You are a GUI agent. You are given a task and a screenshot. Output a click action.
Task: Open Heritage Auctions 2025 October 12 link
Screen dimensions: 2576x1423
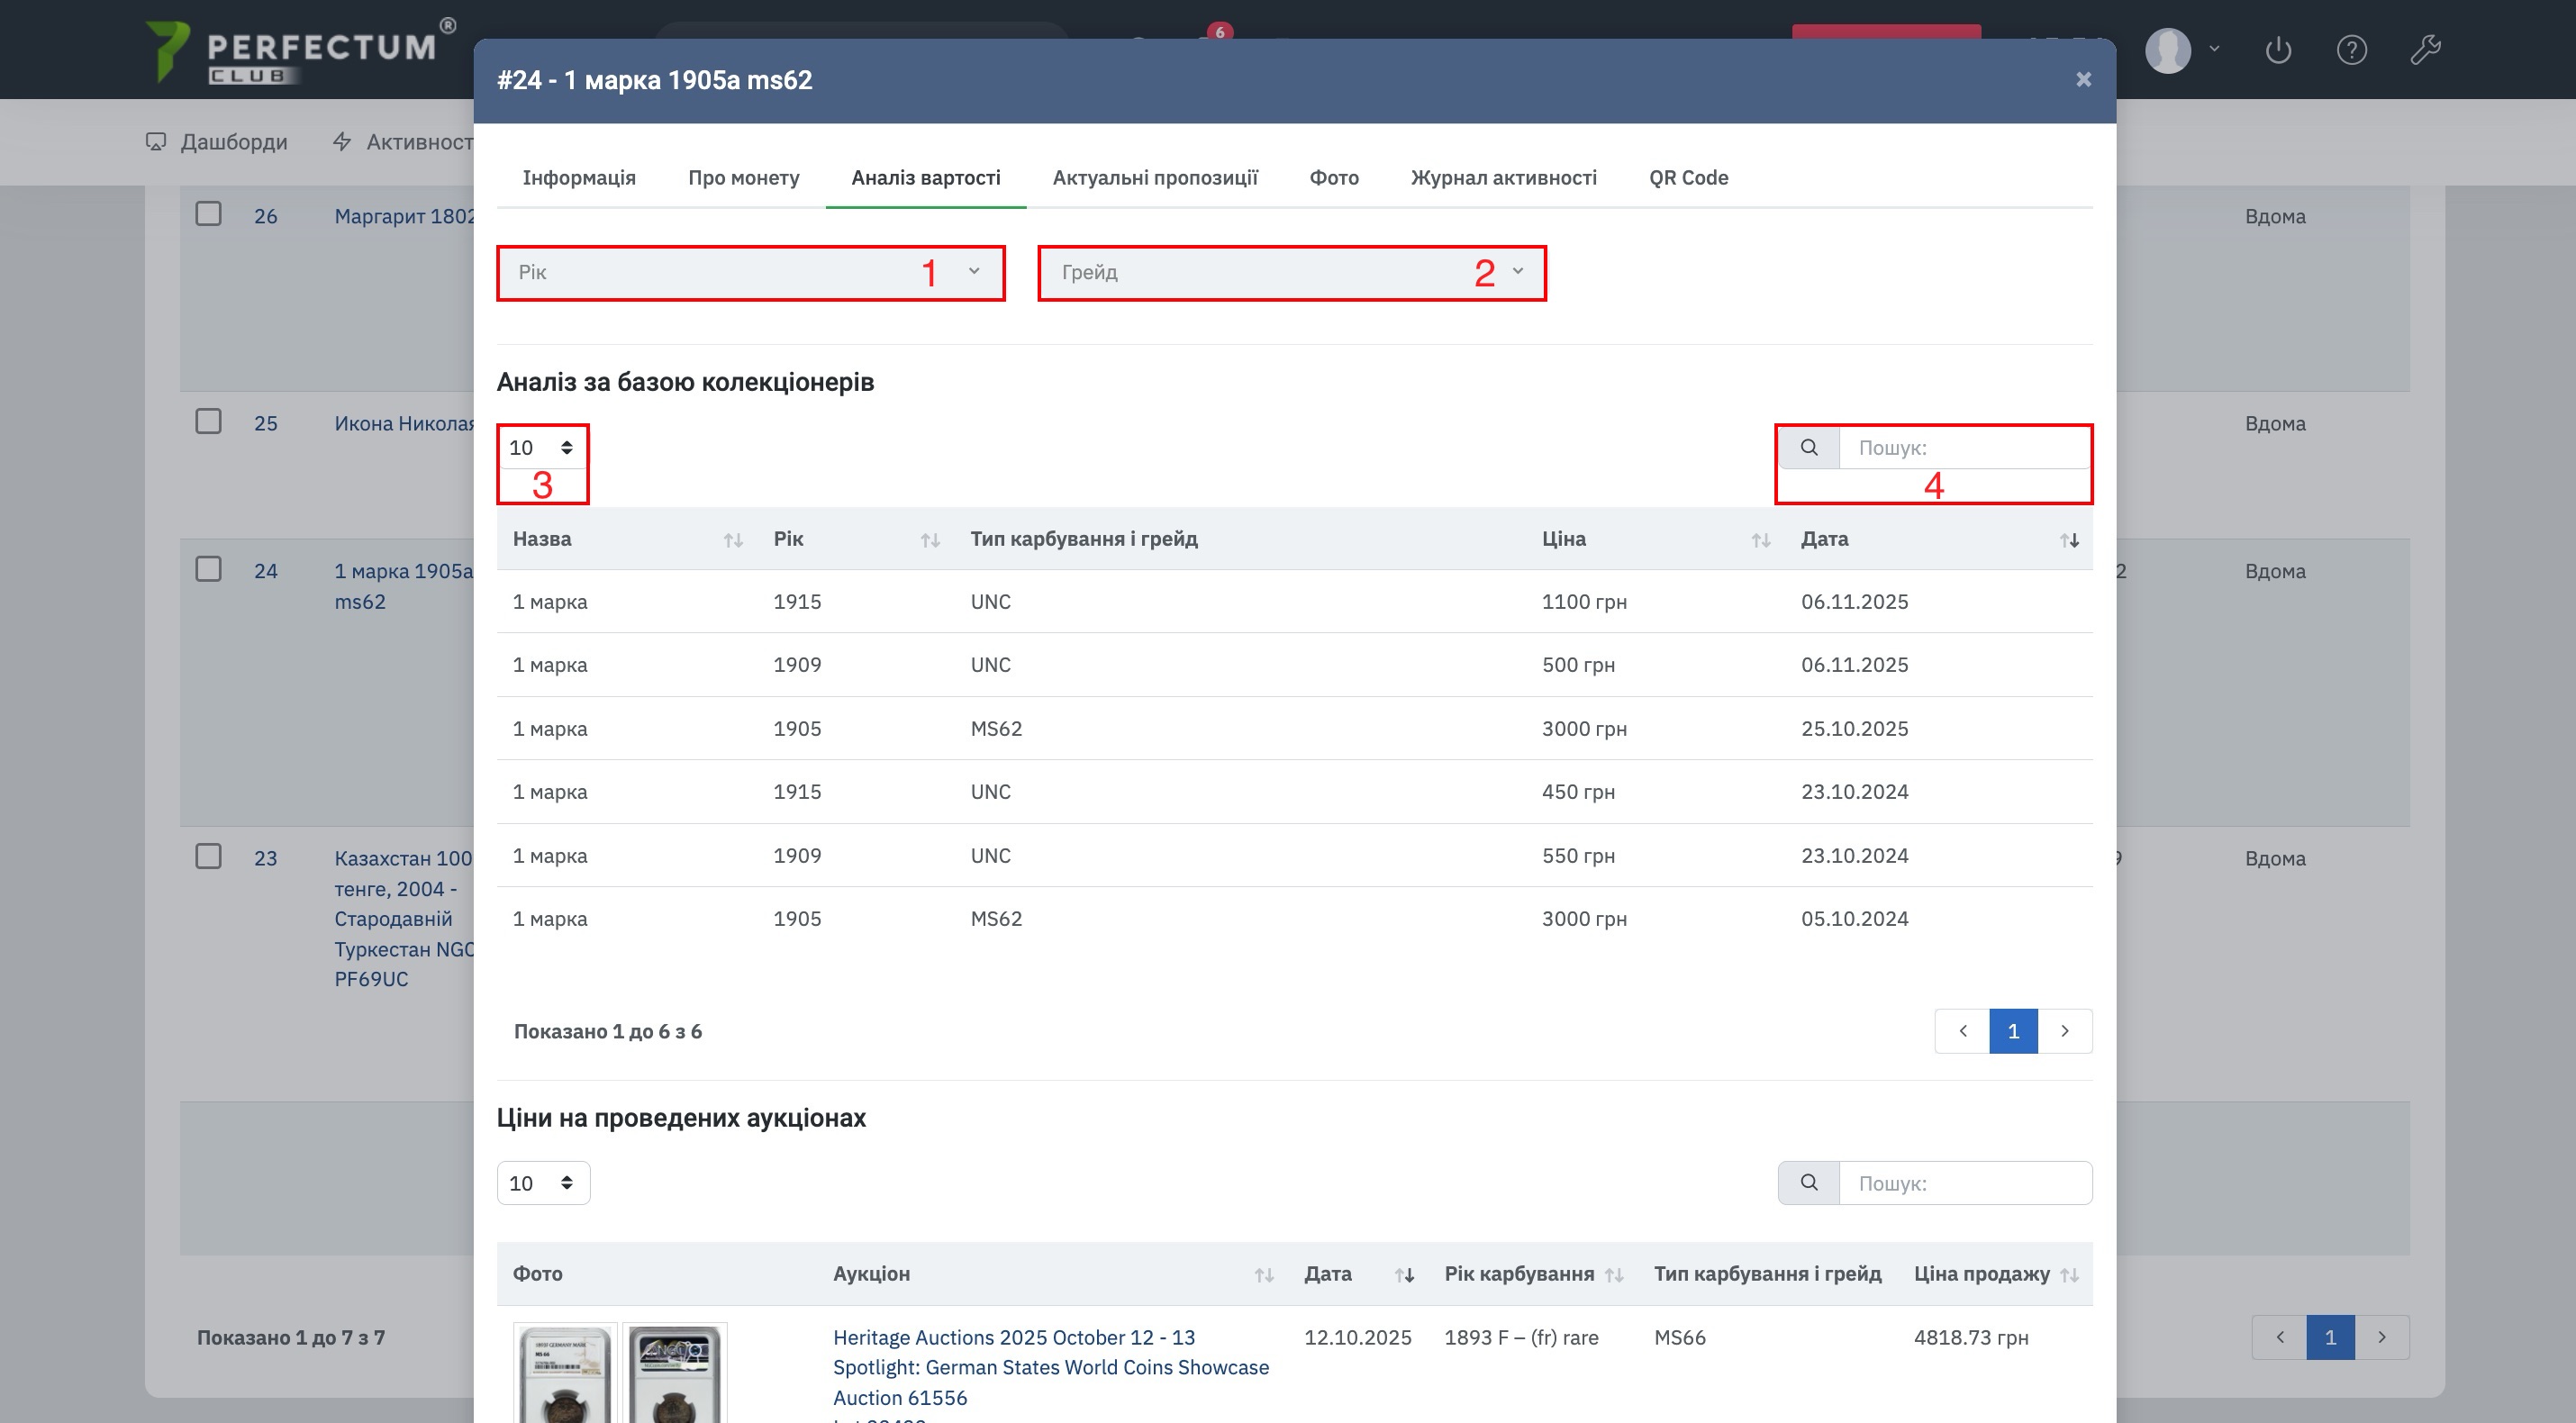1013,1337
